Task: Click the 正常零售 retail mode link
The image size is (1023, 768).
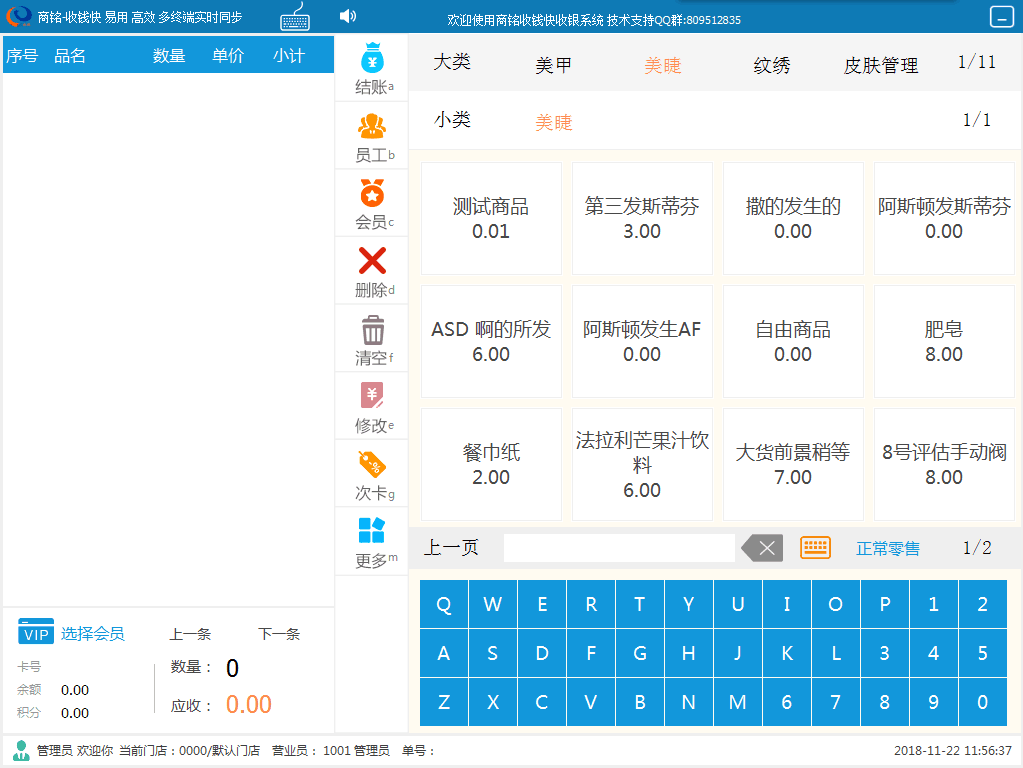Action: coord(888,548)
